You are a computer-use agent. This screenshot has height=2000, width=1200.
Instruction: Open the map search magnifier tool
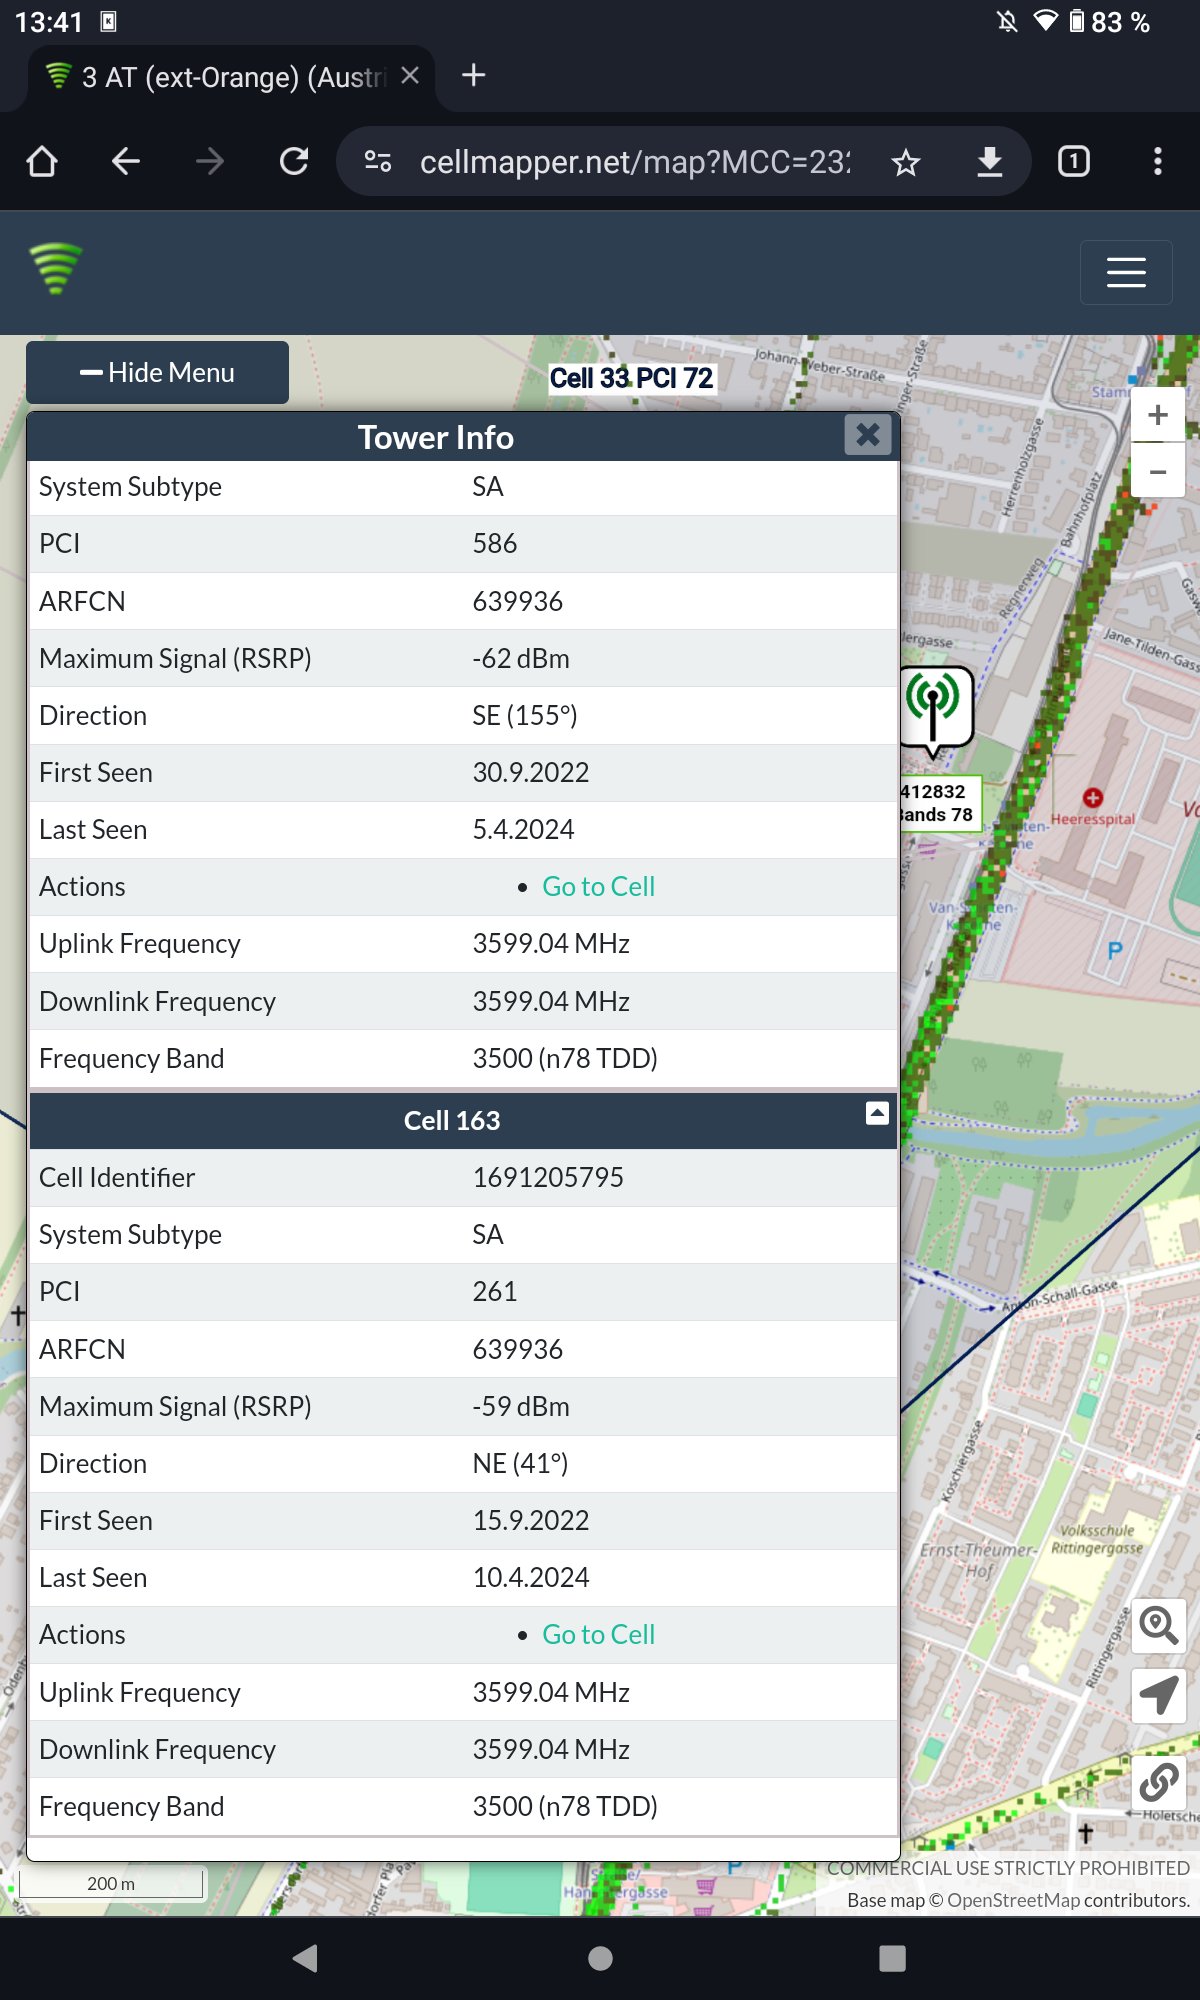(x=1159, y=1626)
